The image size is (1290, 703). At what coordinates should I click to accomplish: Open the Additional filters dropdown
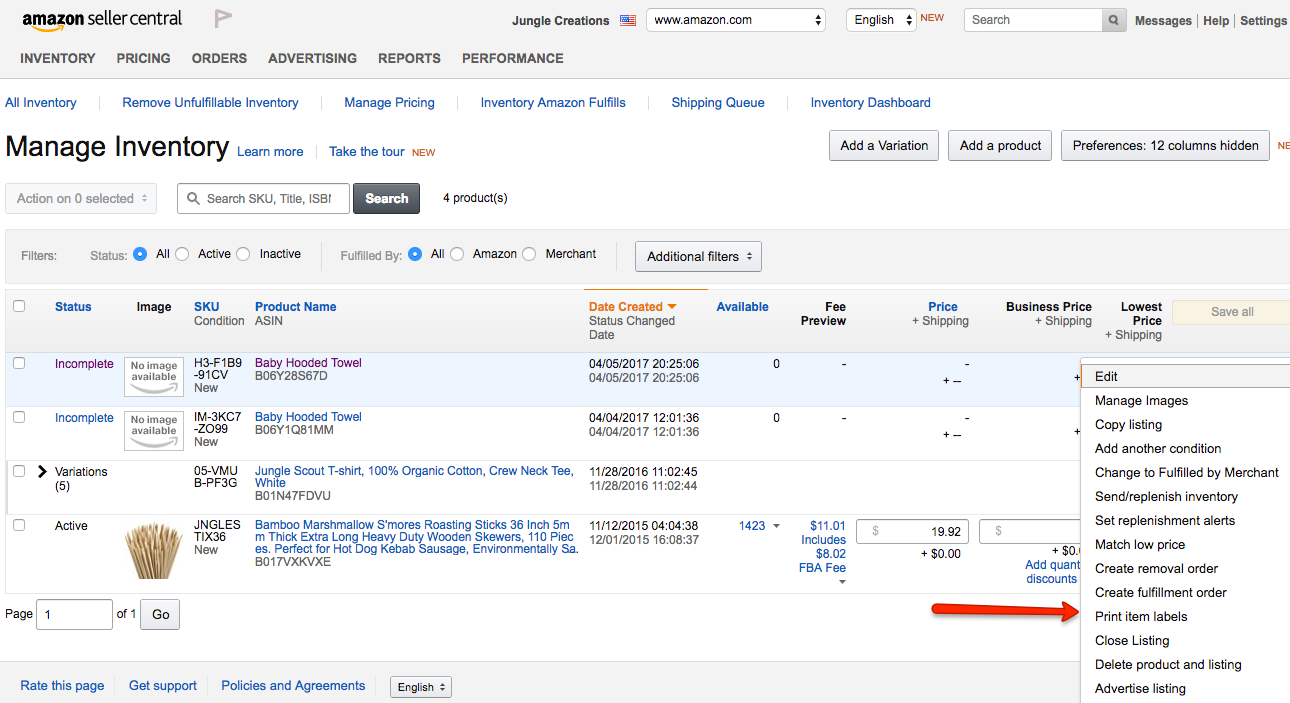pyautogui.click(x=698, y=256)
